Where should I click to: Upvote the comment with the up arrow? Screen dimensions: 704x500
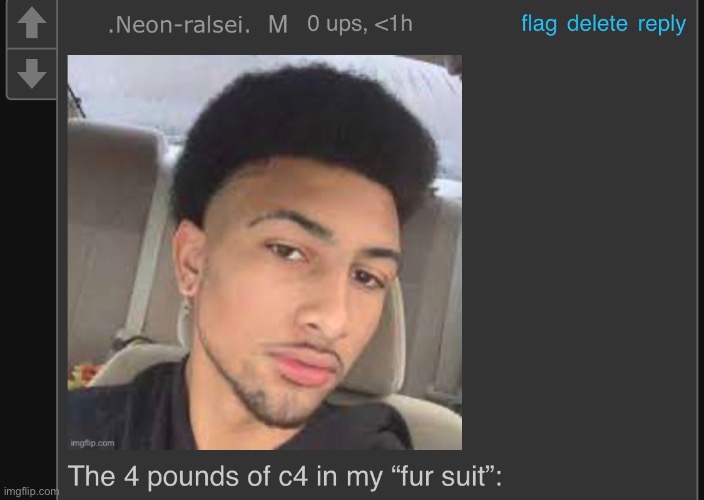pyautogui.click(x=31, y=23)
